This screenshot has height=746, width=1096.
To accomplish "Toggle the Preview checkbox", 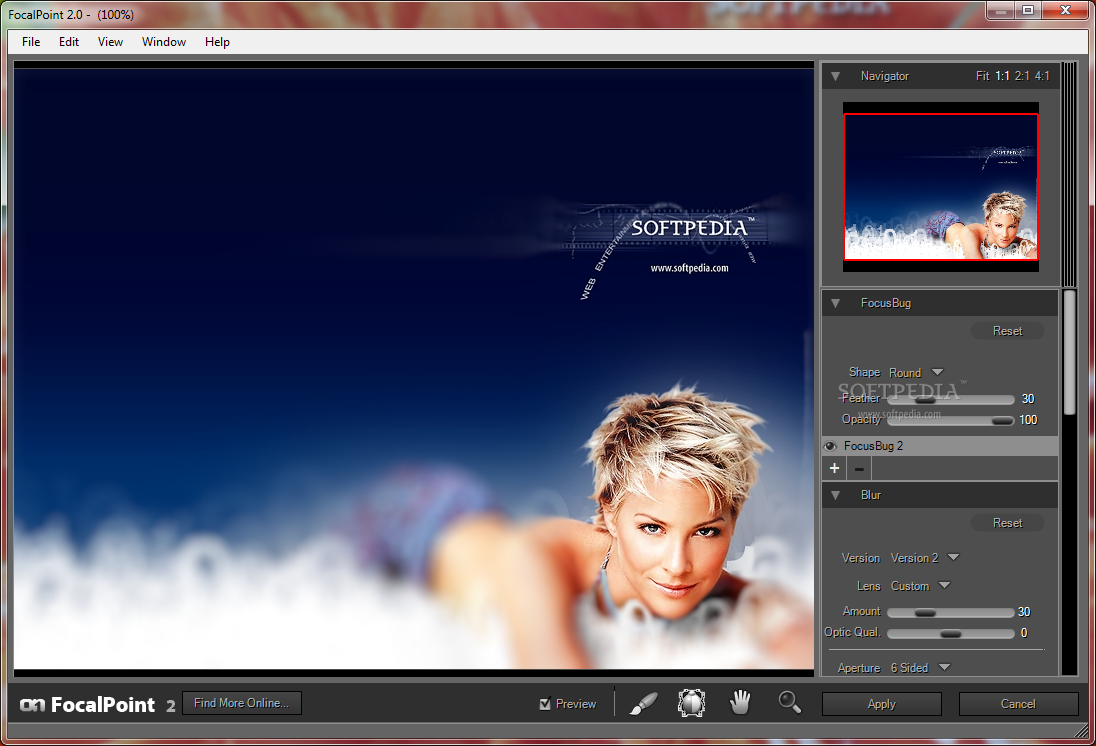I will 545,704.
